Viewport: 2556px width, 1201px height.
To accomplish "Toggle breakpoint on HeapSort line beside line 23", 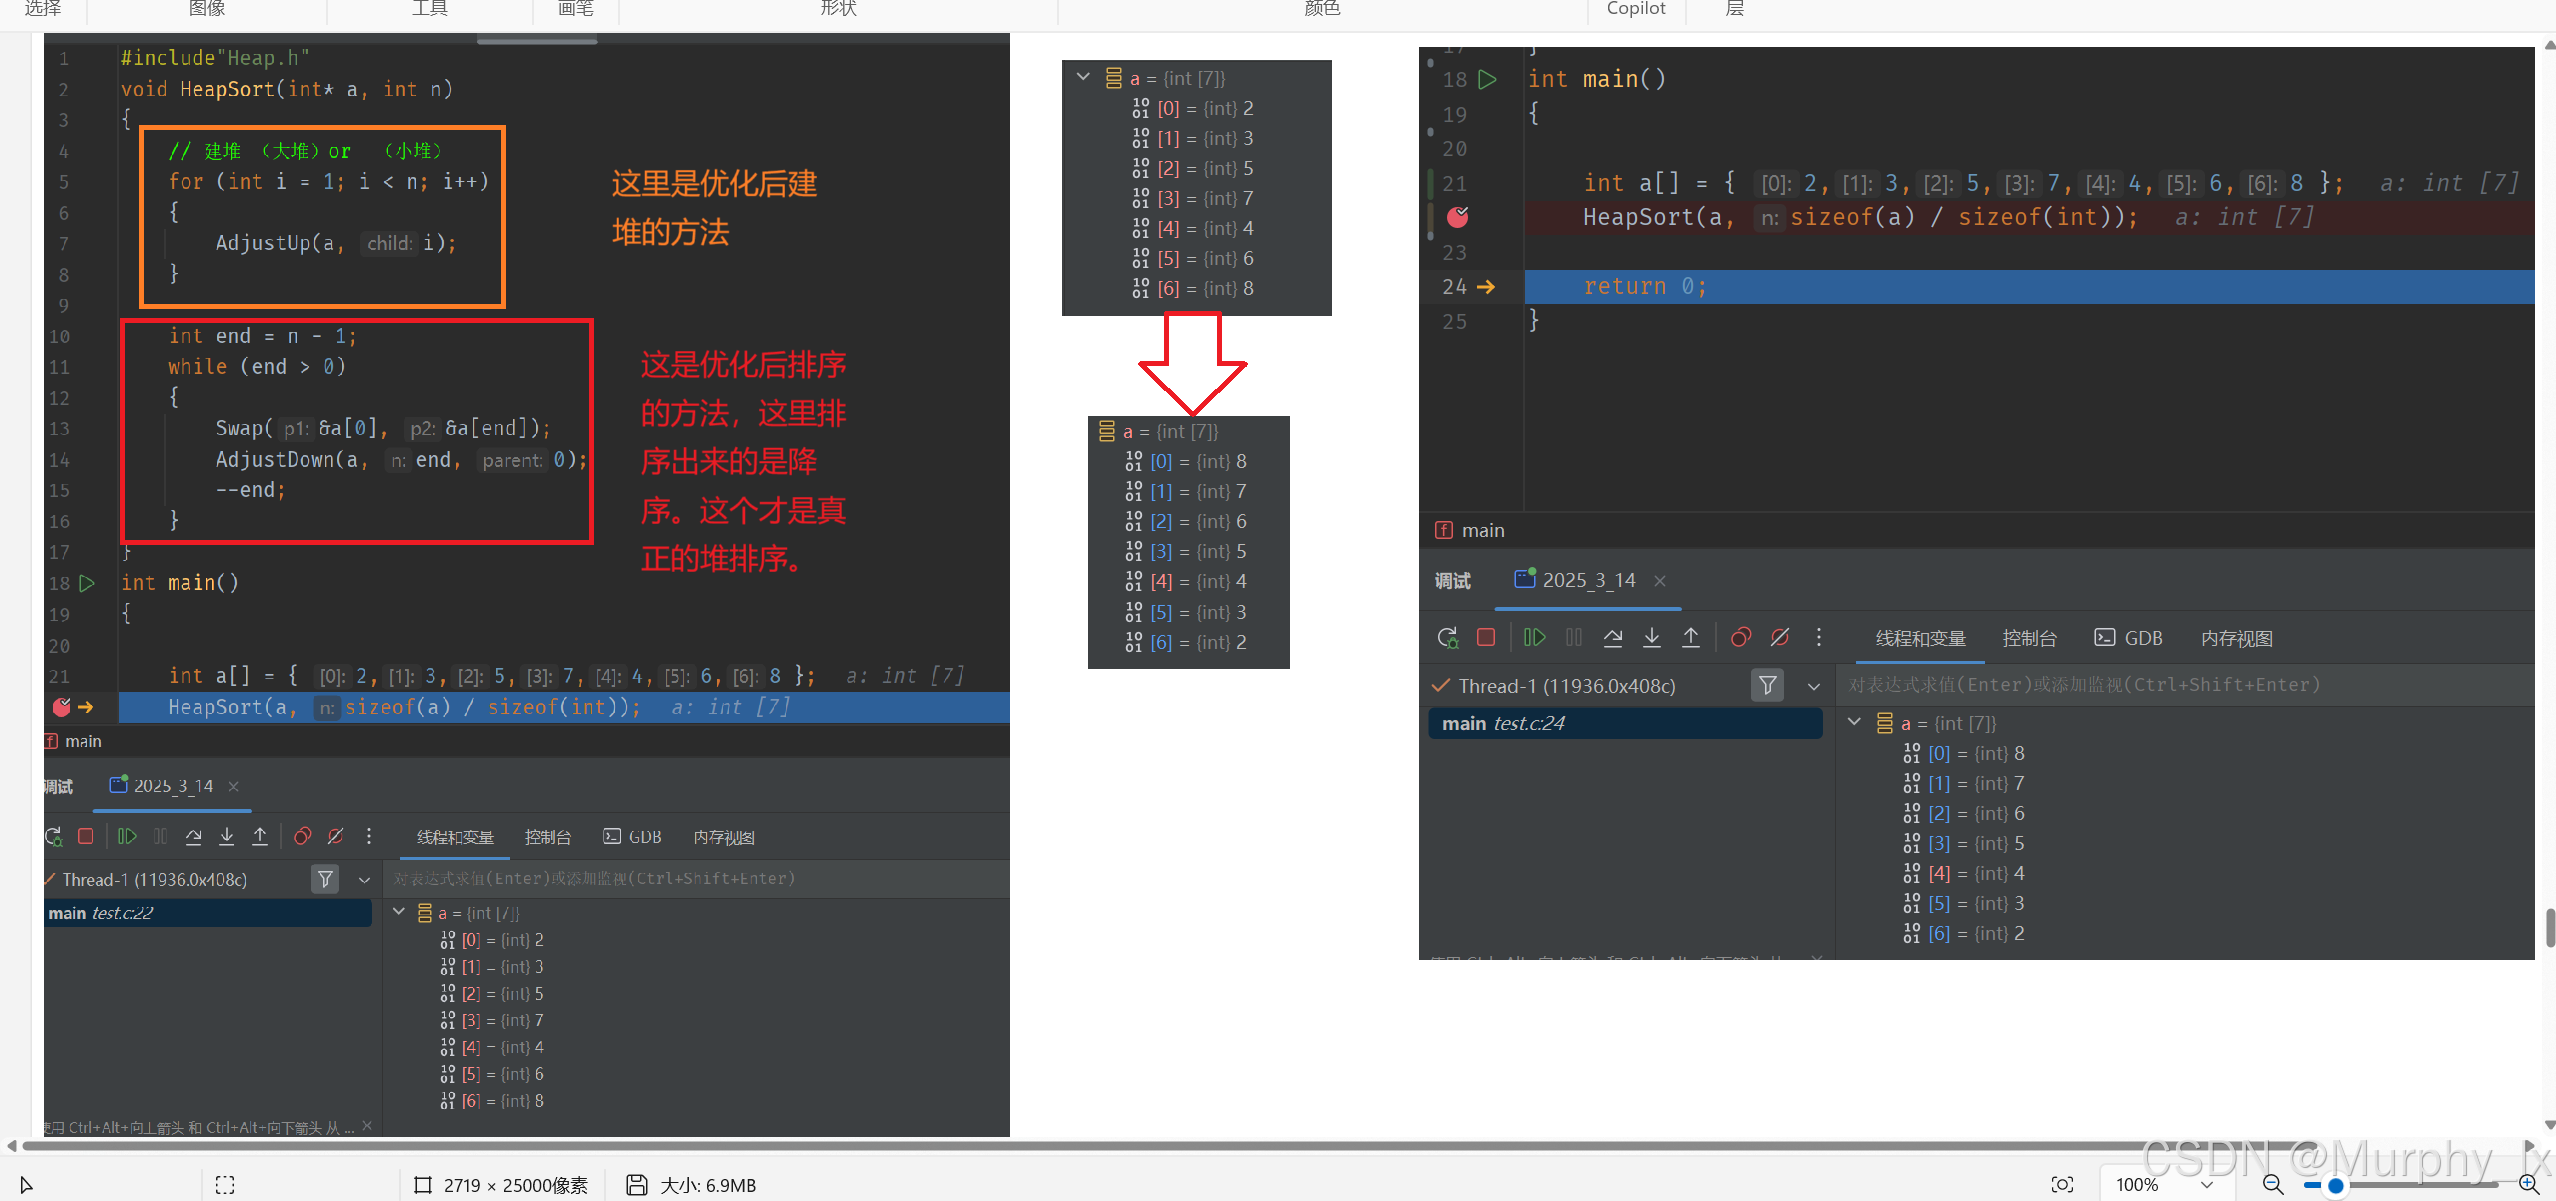I will (1458, 217).
